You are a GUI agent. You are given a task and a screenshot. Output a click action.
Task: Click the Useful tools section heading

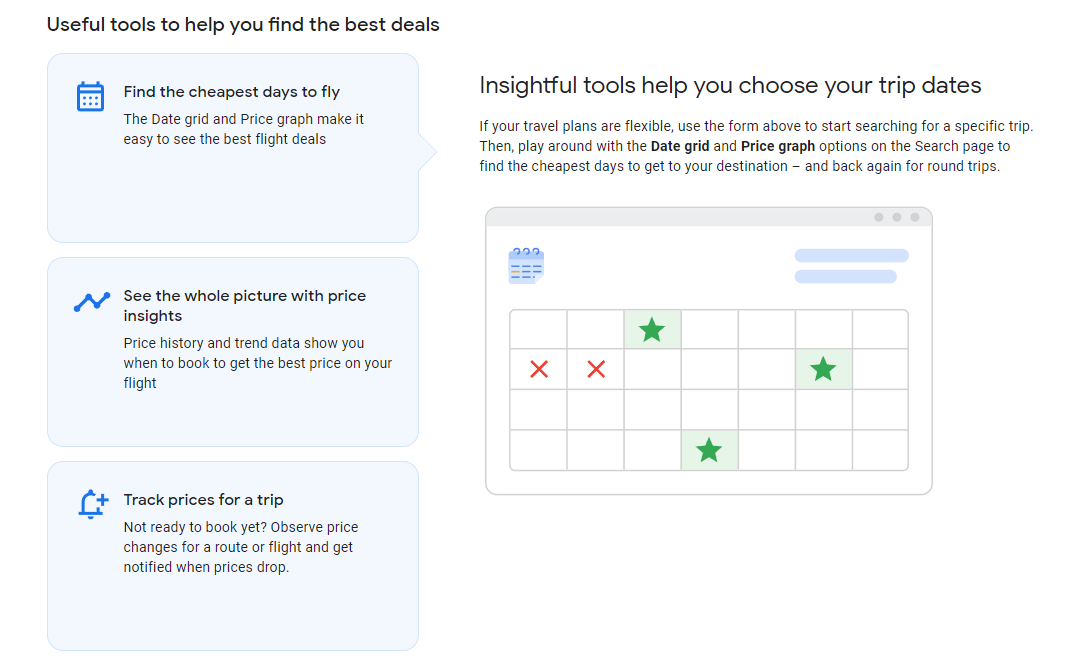pos(243,25)
